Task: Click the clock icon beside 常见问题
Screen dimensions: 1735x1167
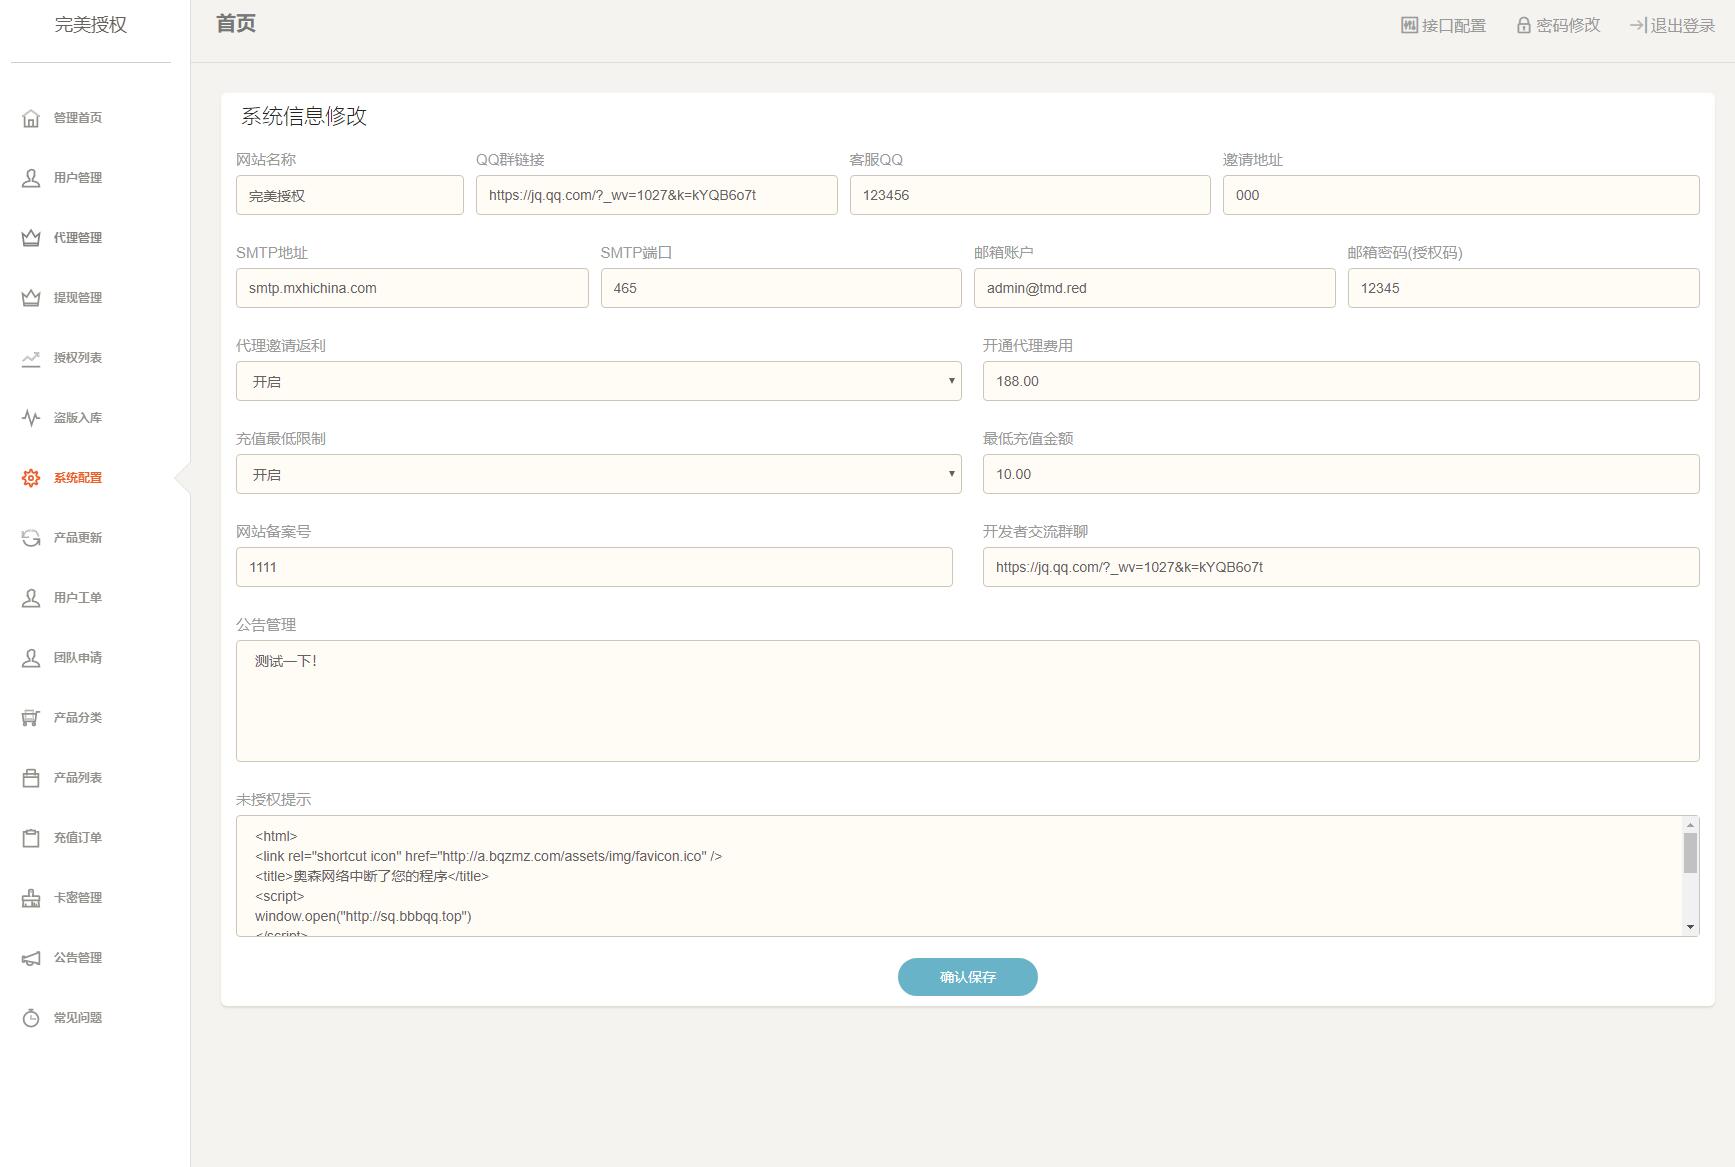Action: tap(31, 1018)
